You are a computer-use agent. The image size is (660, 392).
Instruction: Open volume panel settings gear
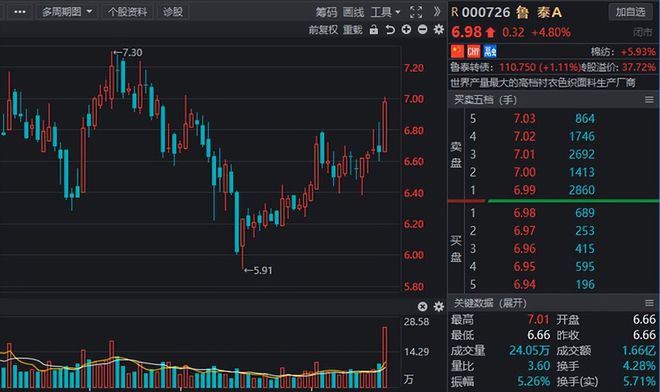click(439, 307)
